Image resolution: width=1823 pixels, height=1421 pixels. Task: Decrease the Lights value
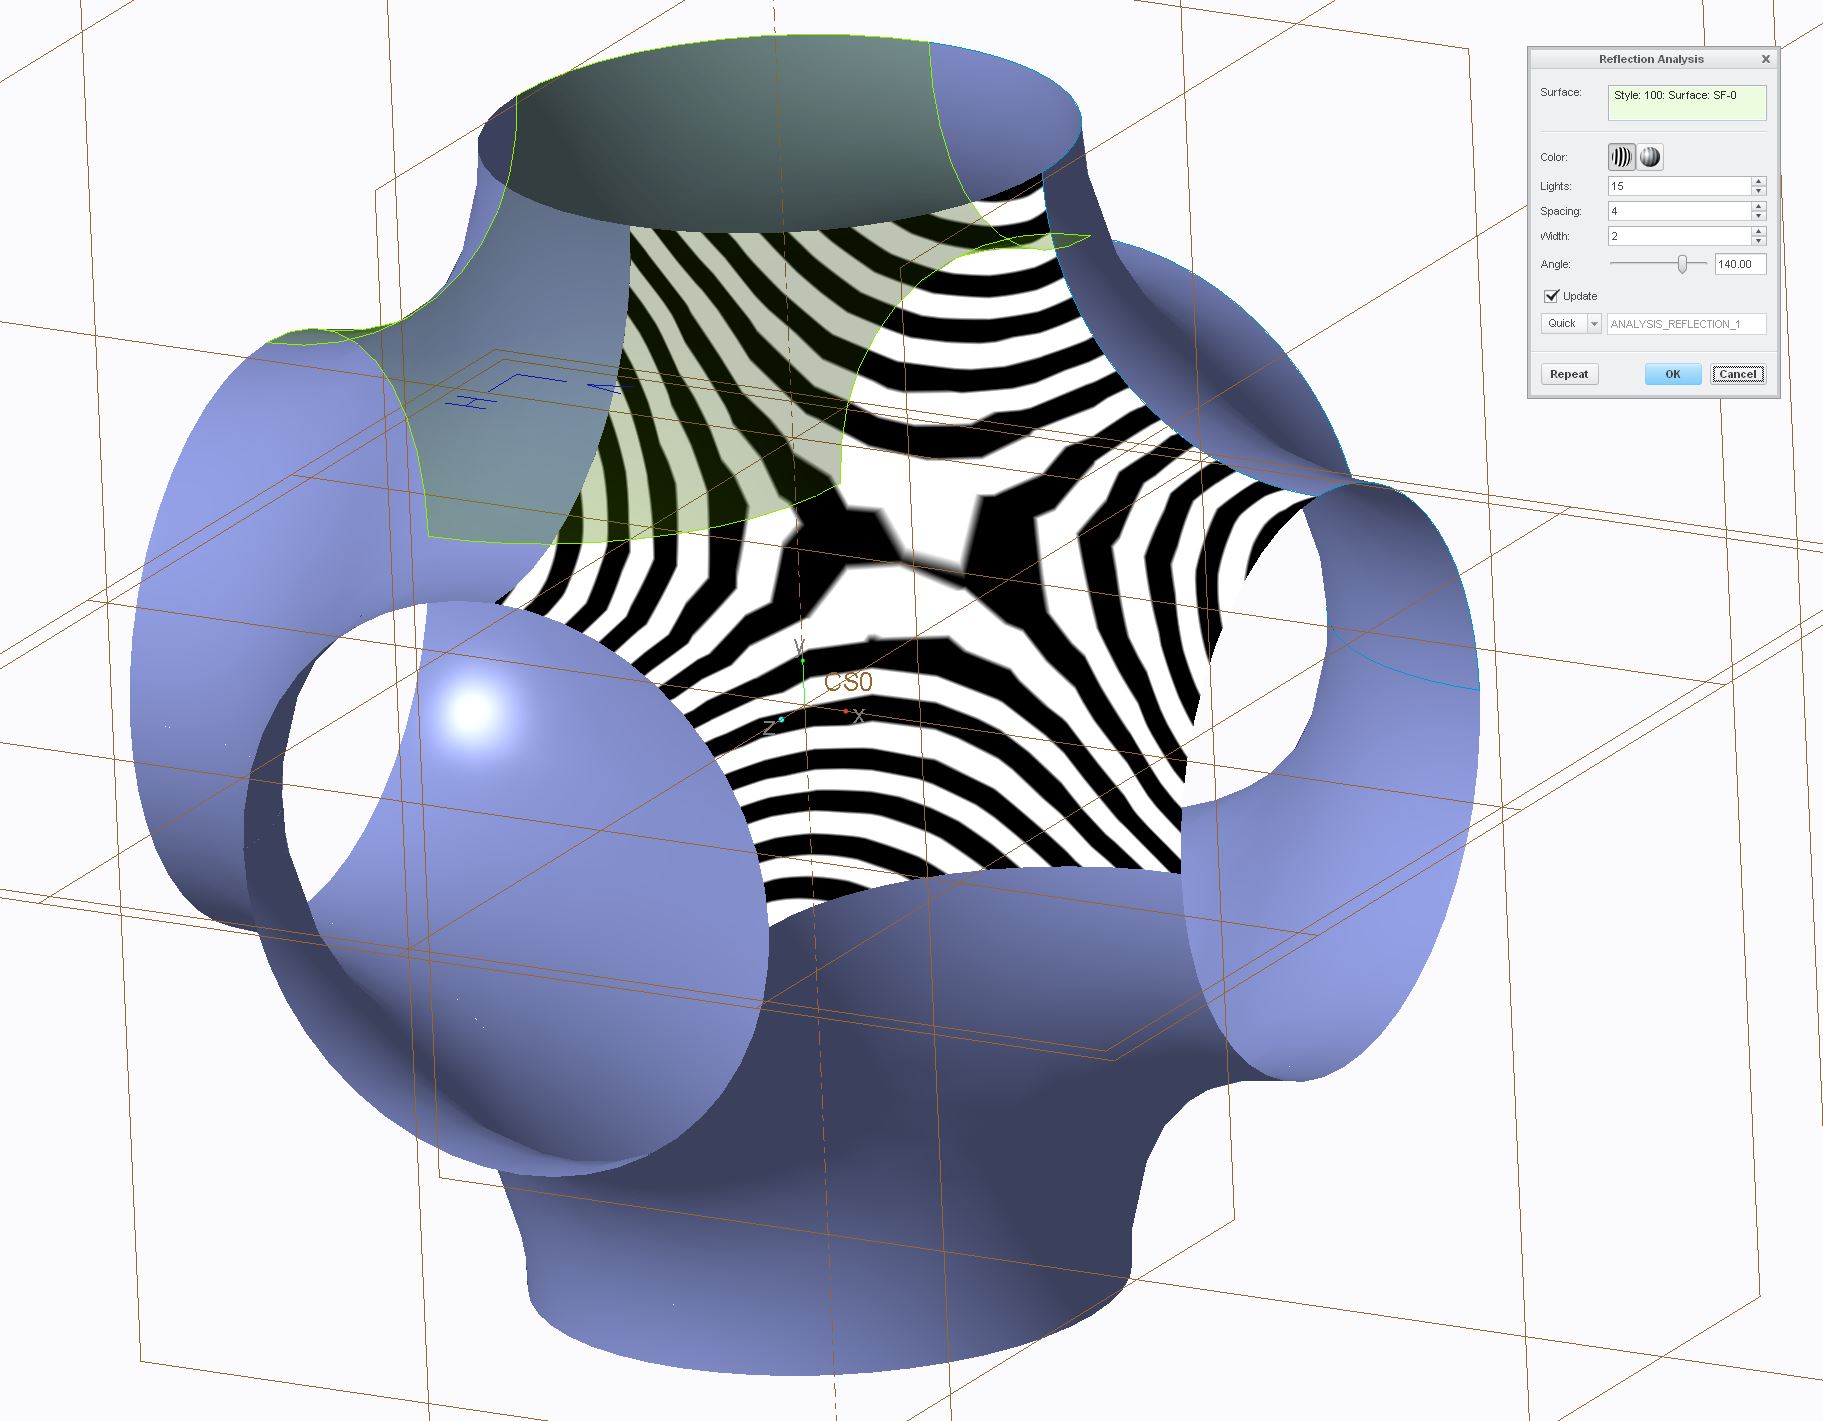click(1759, 191)
